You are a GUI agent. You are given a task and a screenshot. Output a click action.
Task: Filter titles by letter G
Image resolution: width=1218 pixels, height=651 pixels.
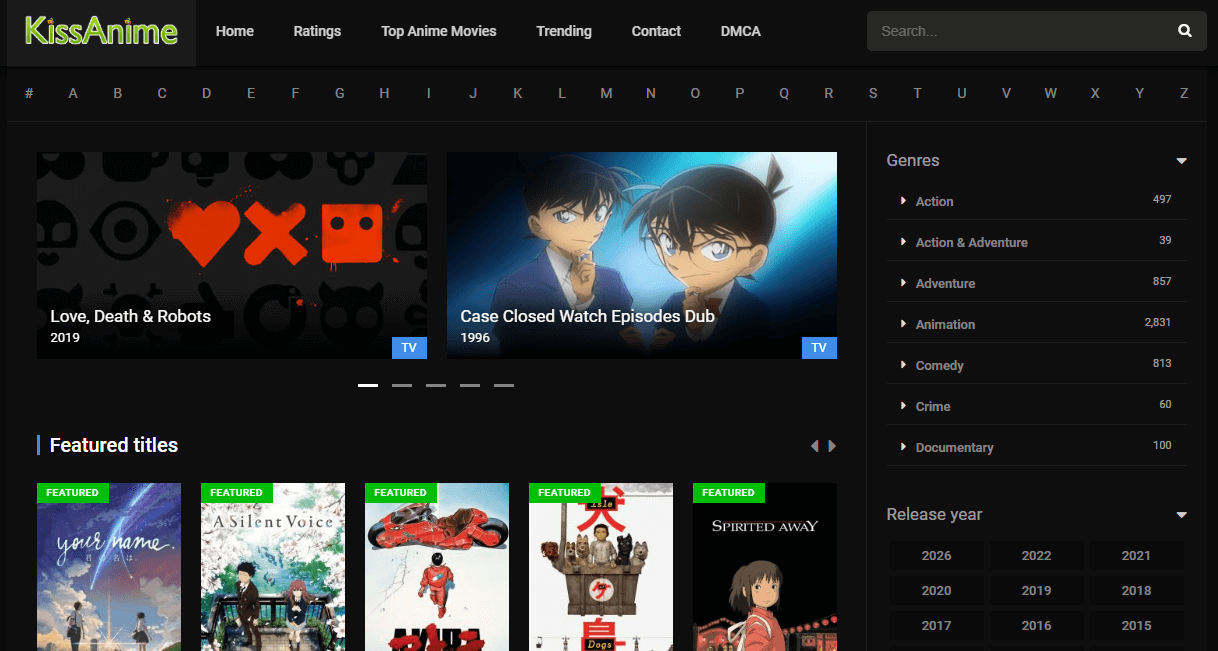[340, 93]
